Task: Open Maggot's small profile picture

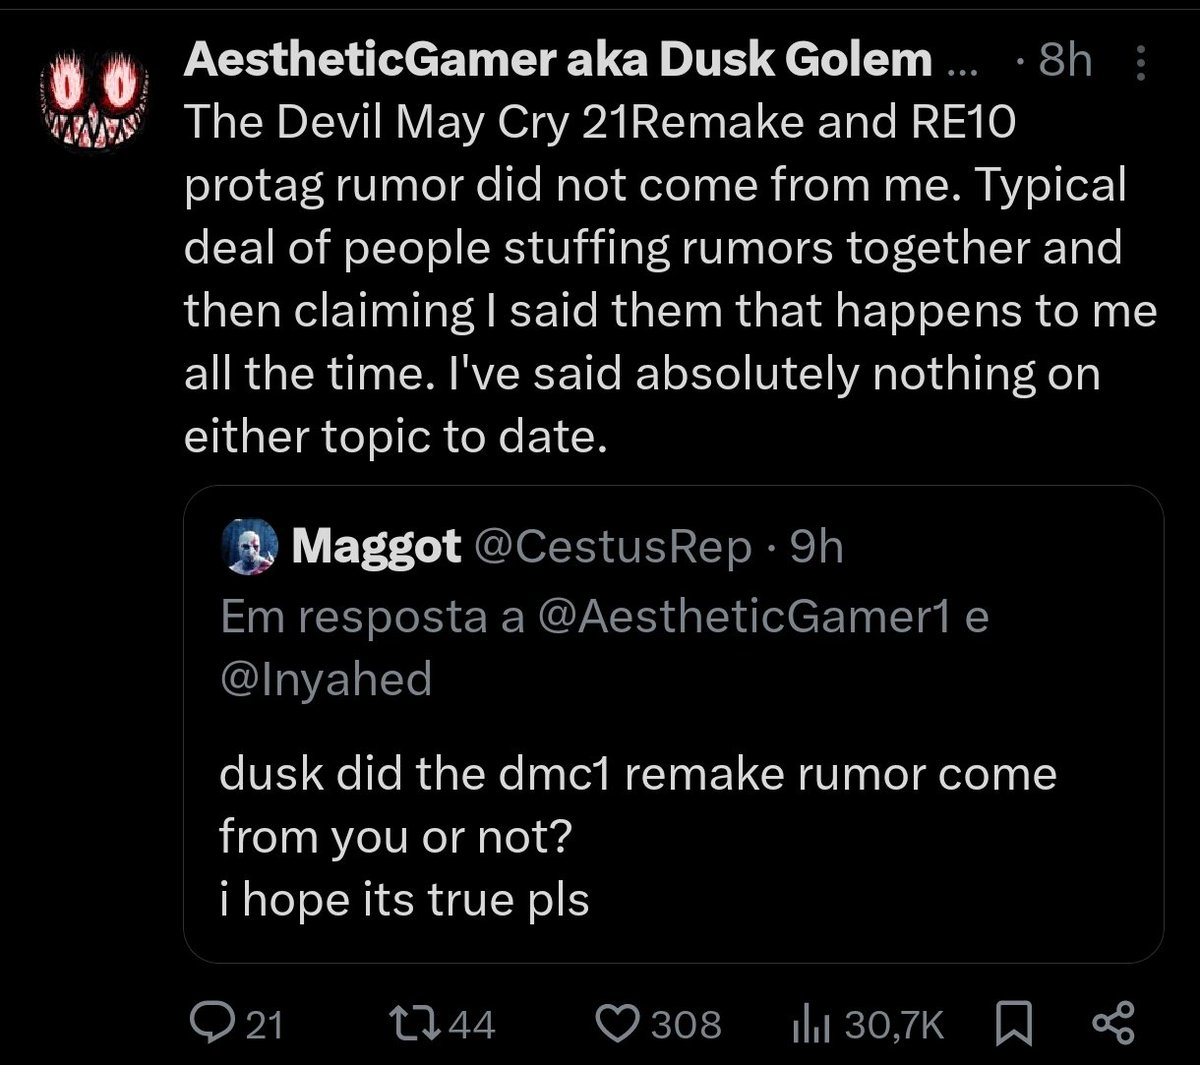Action: click(x=251, y=547)
